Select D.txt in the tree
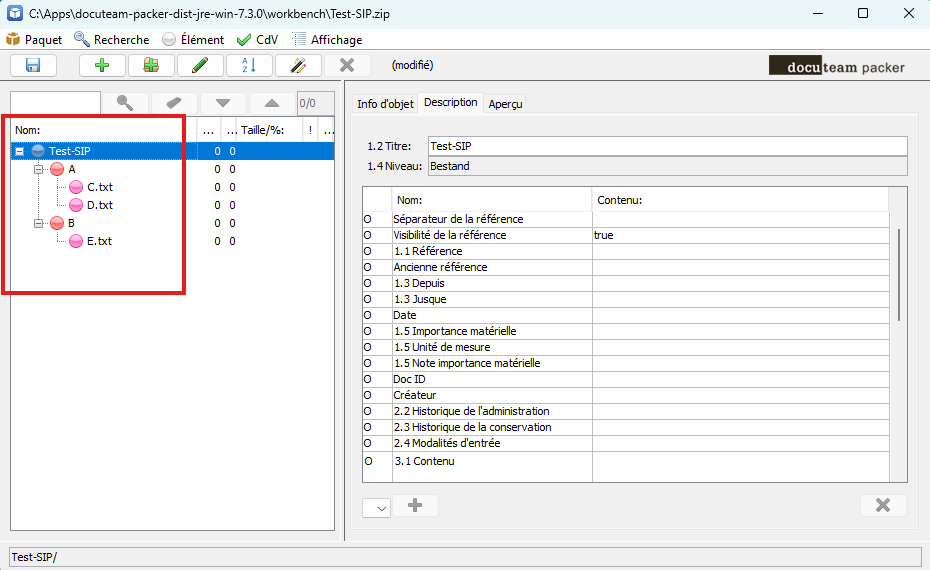The width and height of the screenshot is (930, 570). pyautogui.click(x=100, y=205)
